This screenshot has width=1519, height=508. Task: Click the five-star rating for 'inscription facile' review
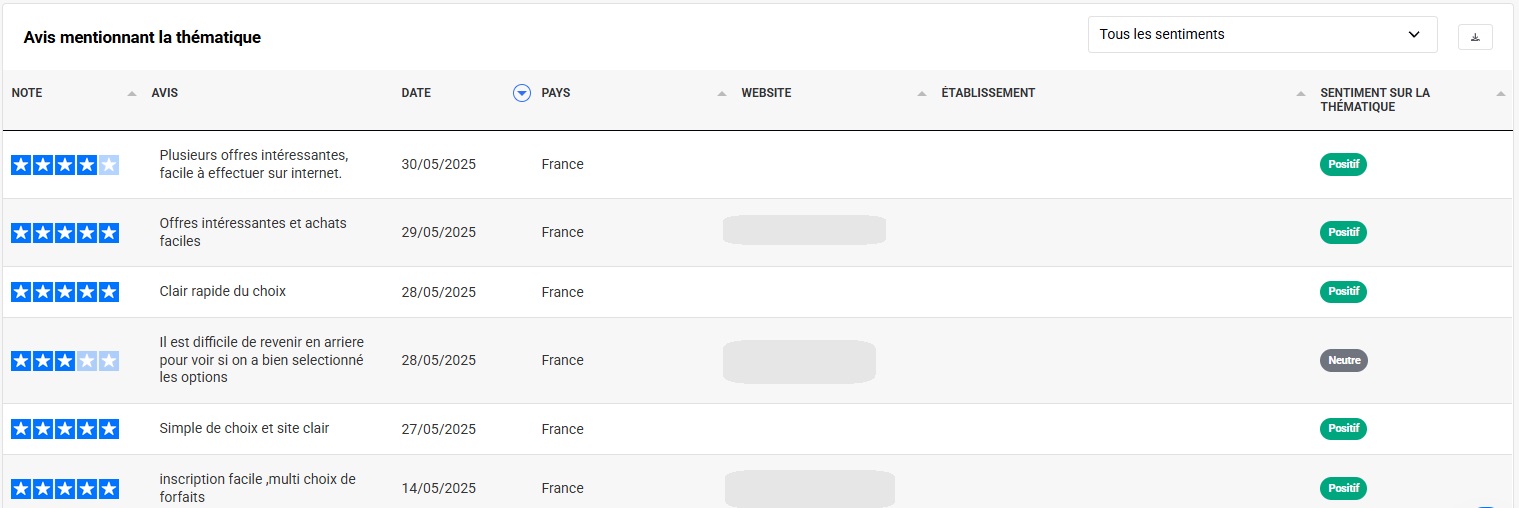point(65,489)
